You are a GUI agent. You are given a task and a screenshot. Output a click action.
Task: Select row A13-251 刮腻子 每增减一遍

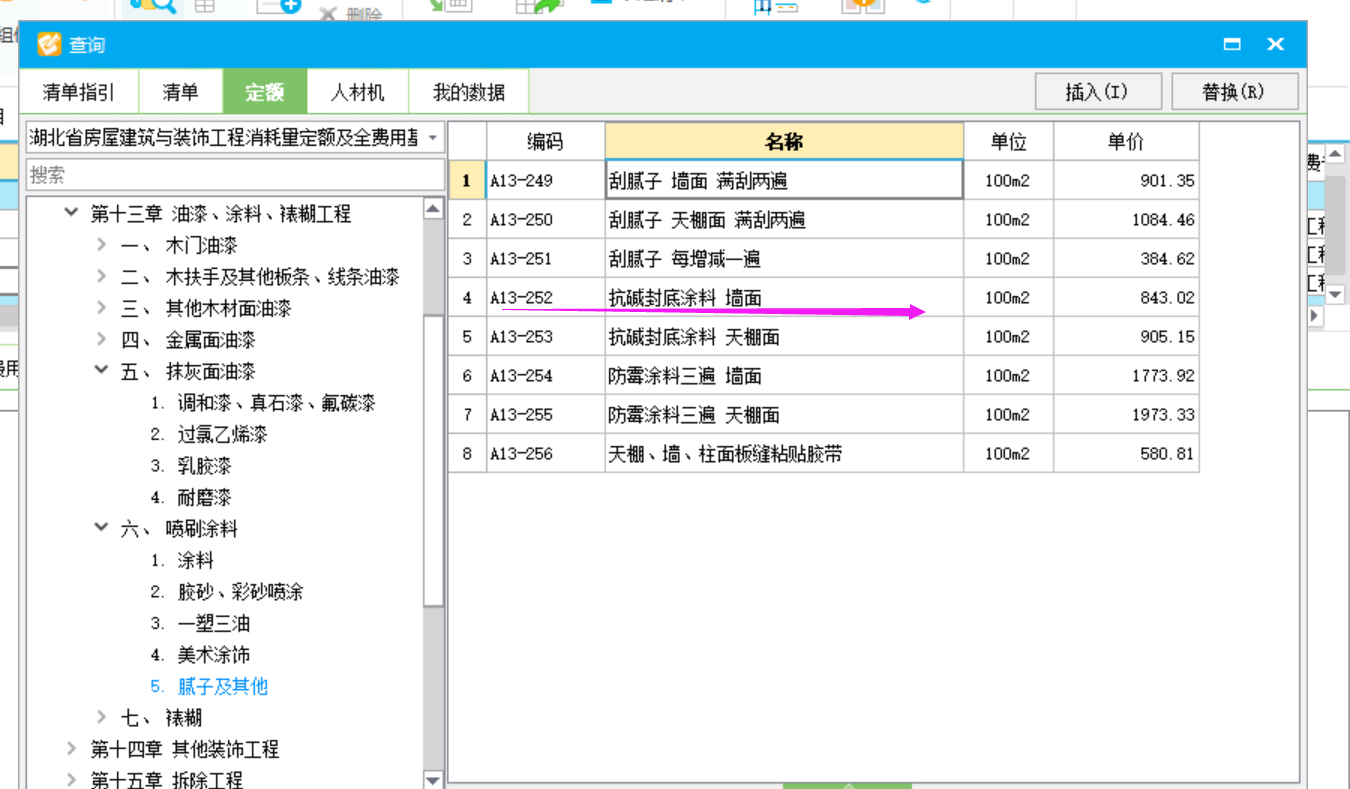coord(823,259)
